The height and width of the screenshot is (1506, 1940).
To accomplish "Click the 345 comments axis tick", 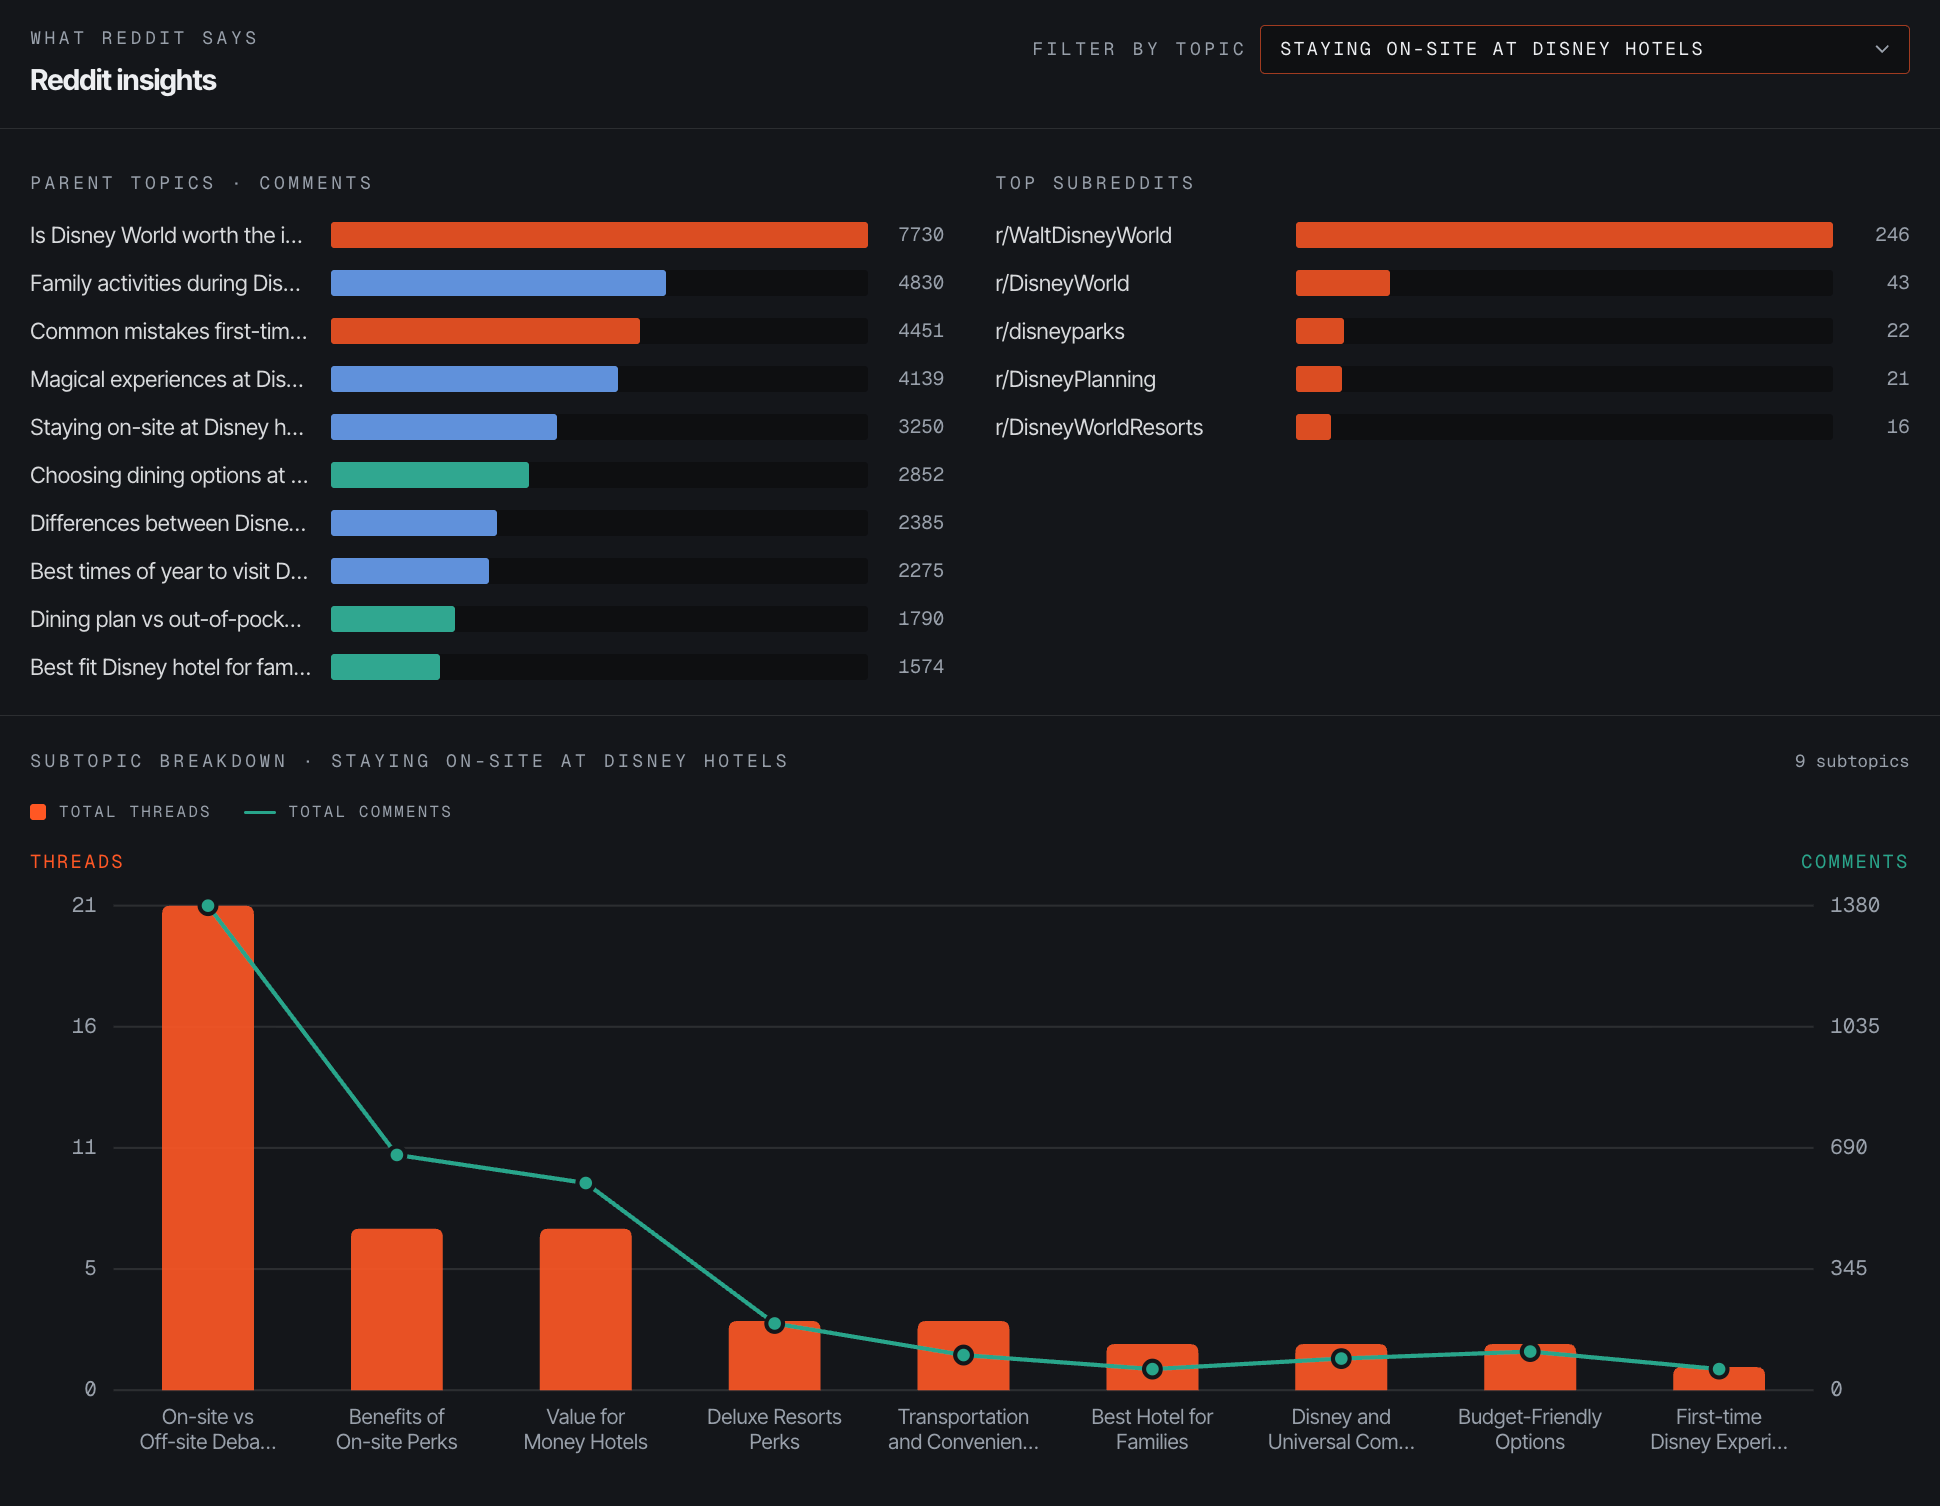I will point(1849,1268).
